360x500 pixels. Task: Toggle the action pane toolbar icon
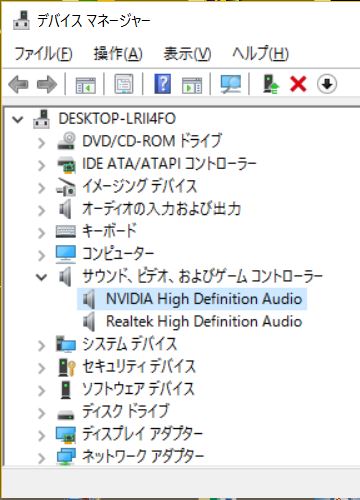[192, 84]
